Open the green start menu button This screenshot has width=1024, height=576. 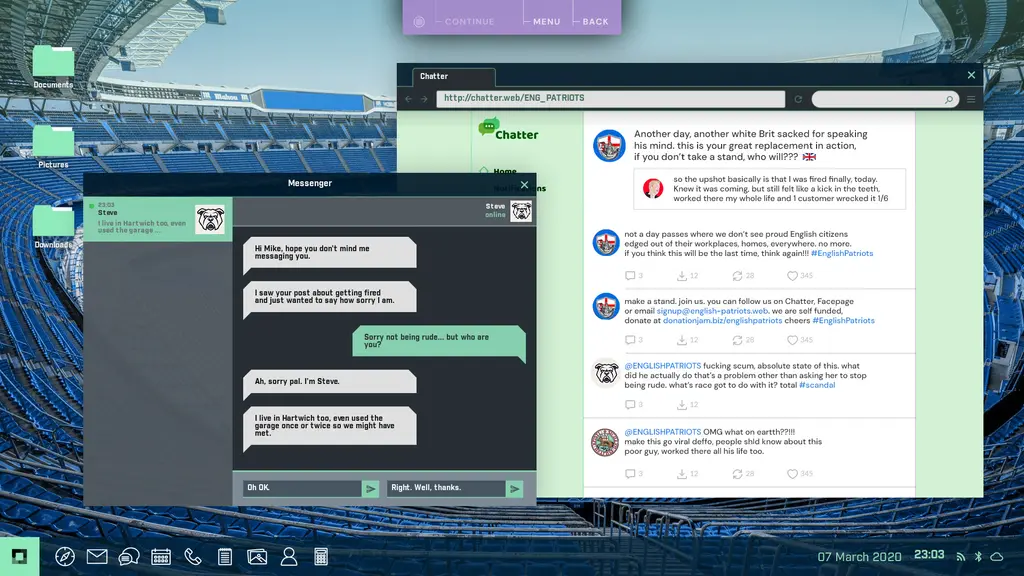[18, 557]
